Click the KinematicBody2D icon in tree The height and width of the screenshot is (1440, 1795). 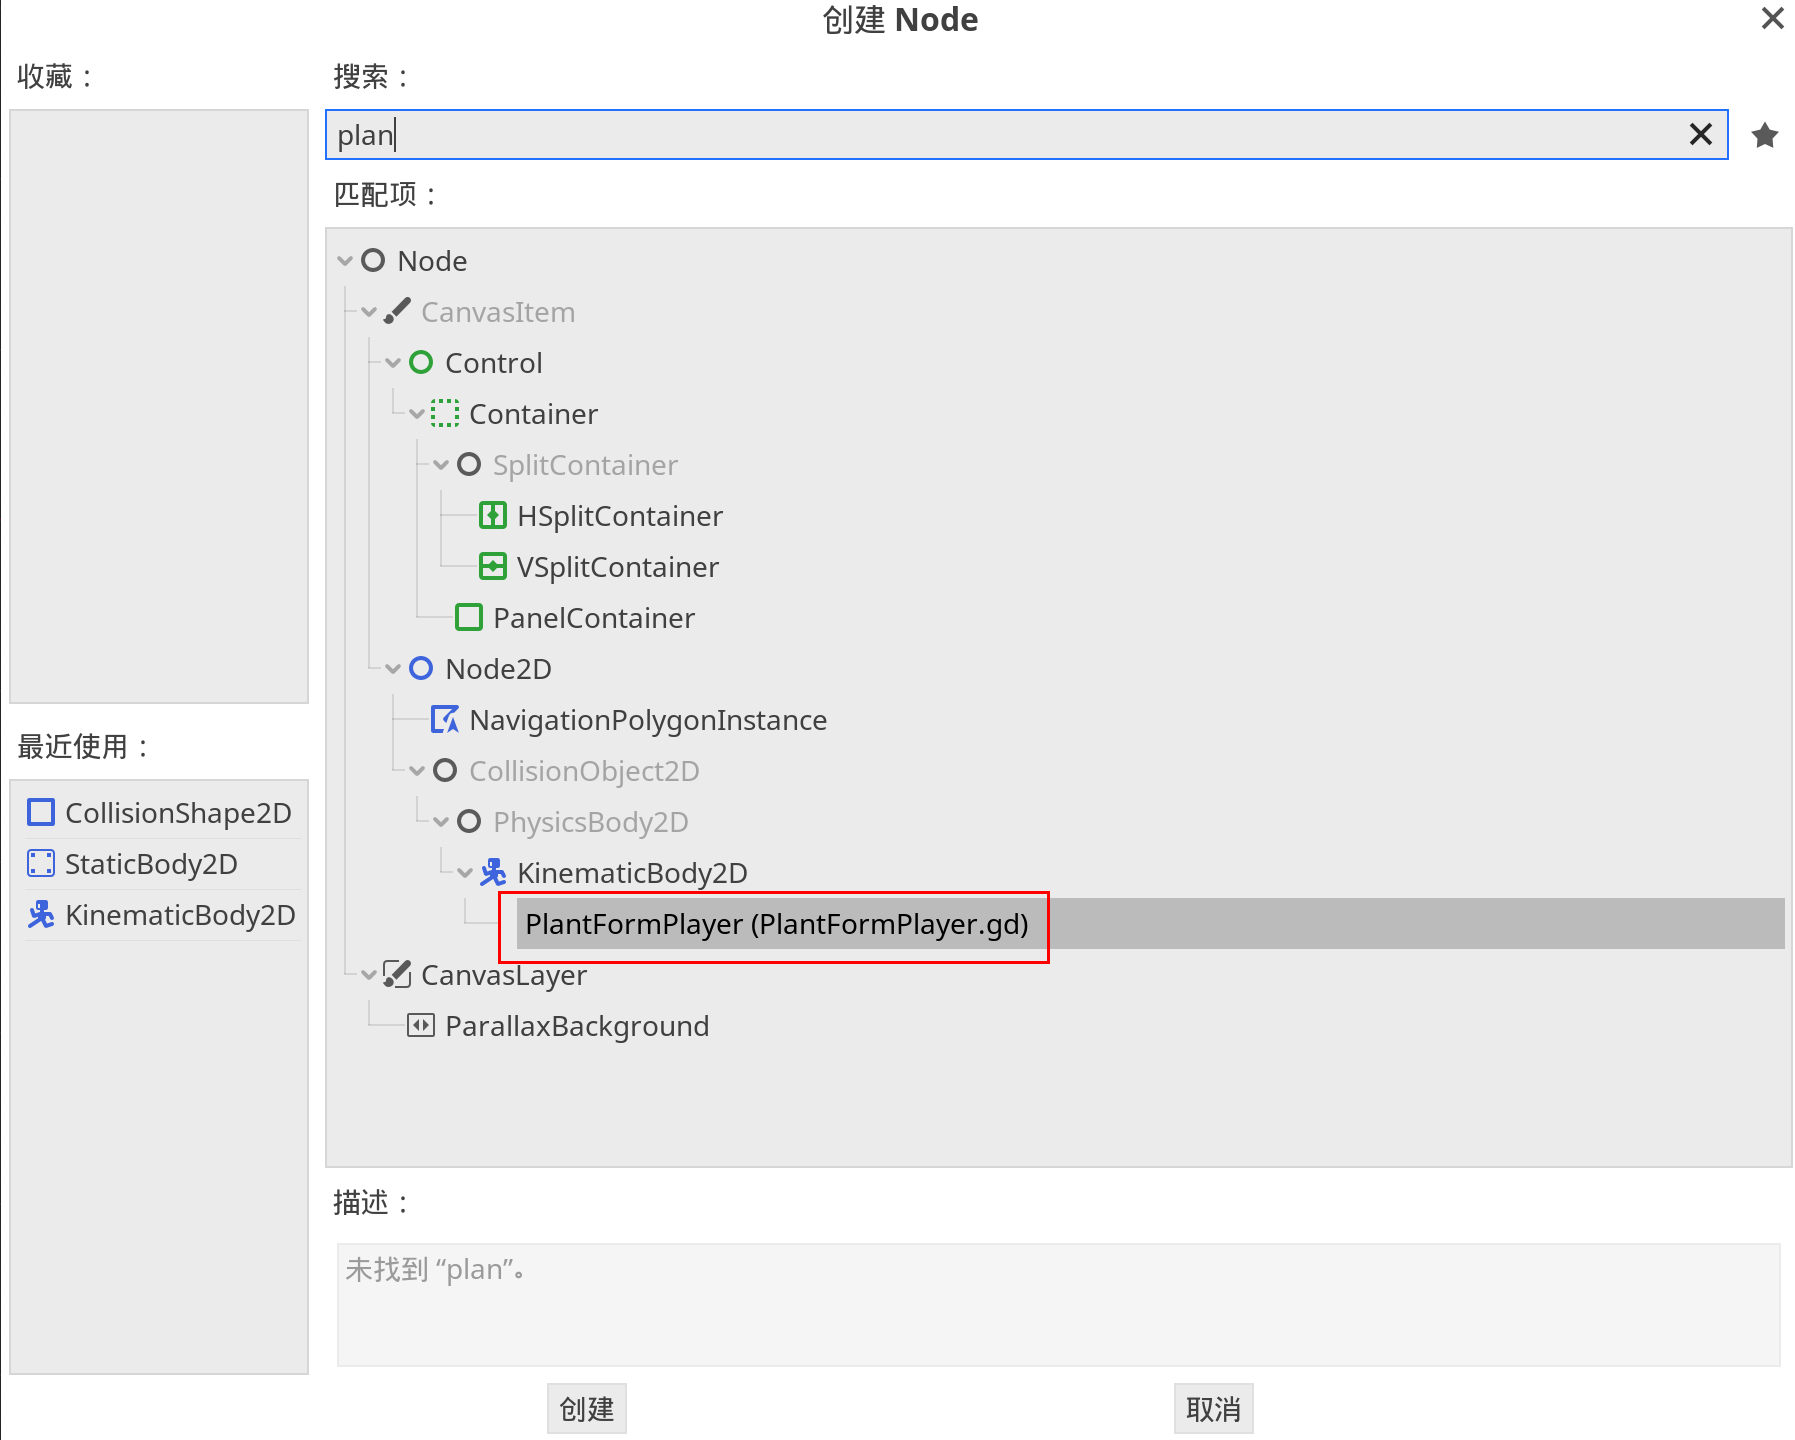click(493, 872)
